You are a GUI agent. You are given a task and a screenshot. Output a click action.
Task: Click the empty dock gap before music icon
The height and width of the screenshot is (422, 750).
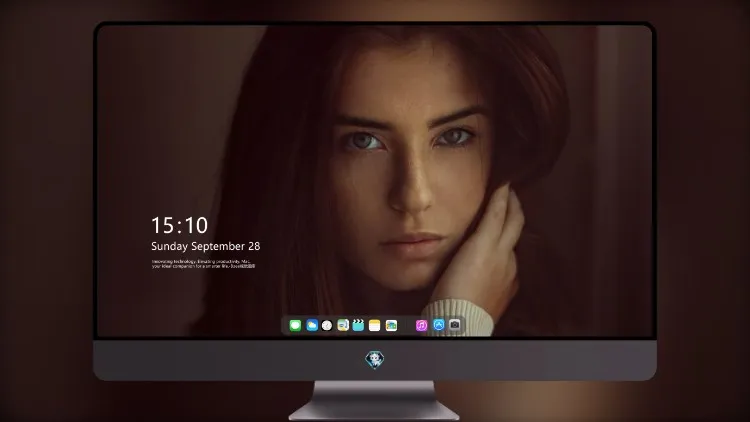(x=407, y=325)
